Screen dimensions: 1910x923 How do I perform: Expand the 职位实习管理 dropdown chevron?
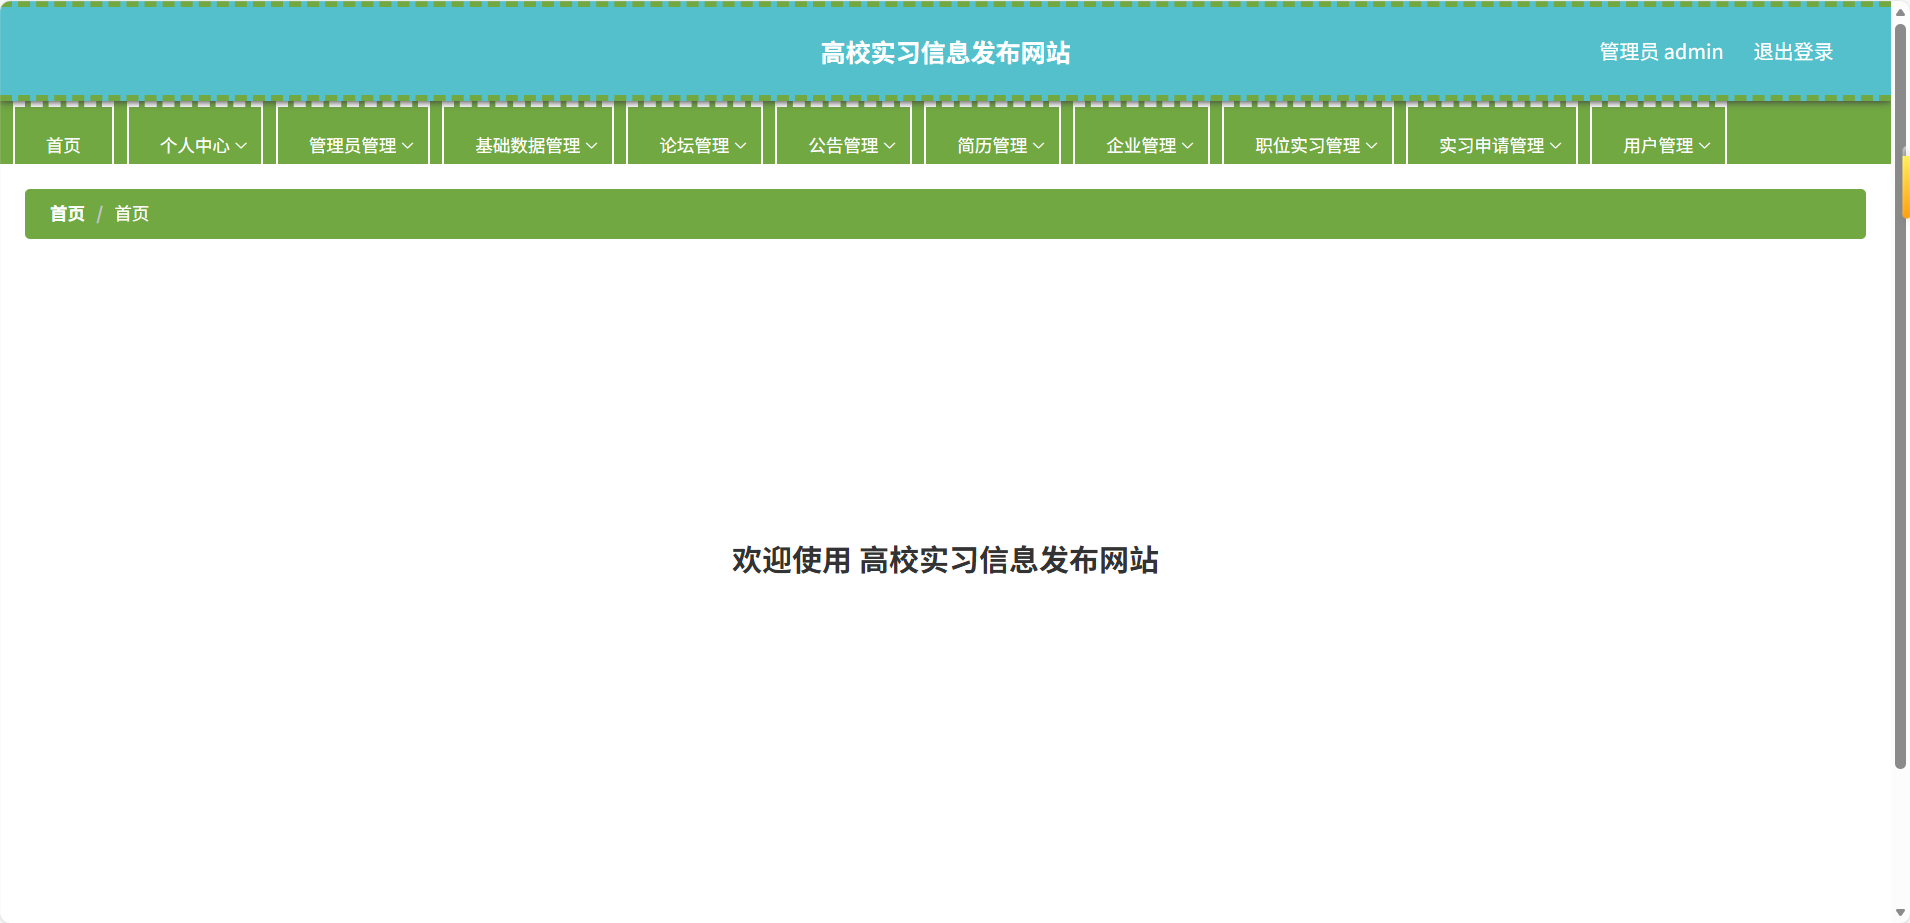[1371, 146]
